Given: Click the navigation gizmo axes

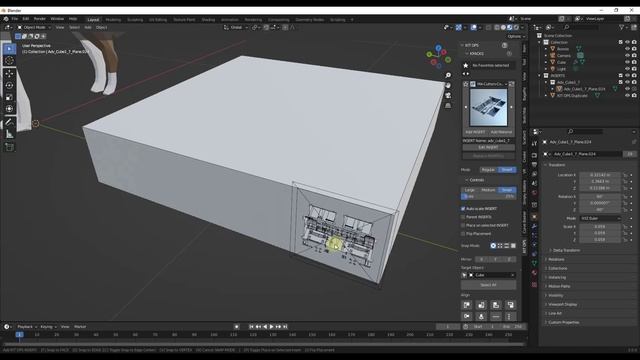Looking at the screenshot, I should coord(439,56).
